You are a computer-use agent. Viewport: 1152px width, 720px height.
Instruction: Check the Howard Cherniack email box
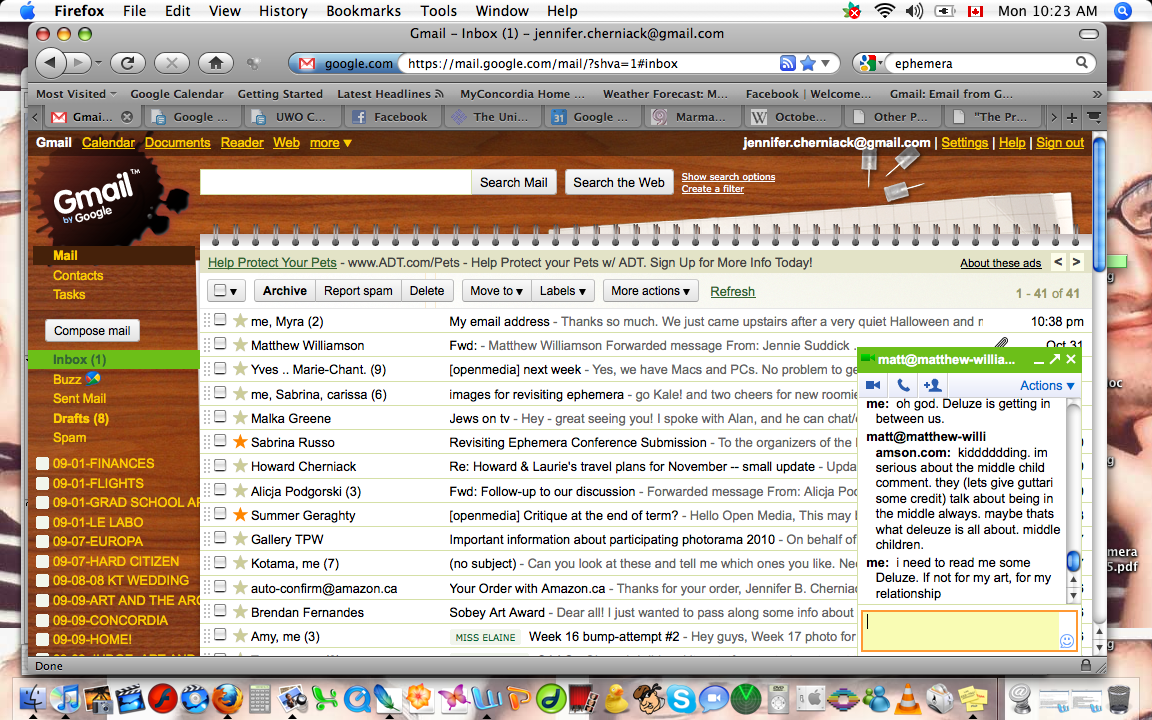220,466
